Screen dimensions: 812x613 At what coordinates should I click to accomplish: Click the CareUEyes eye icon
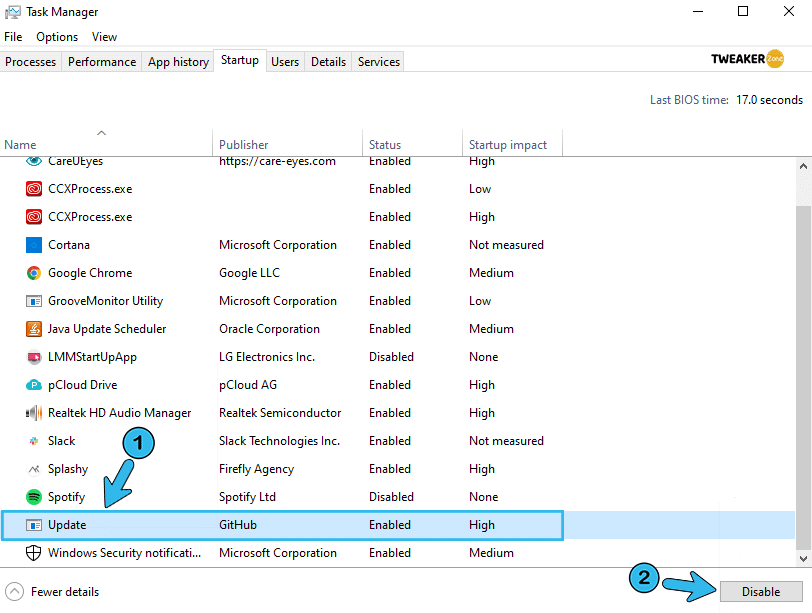tap(34, 161)
